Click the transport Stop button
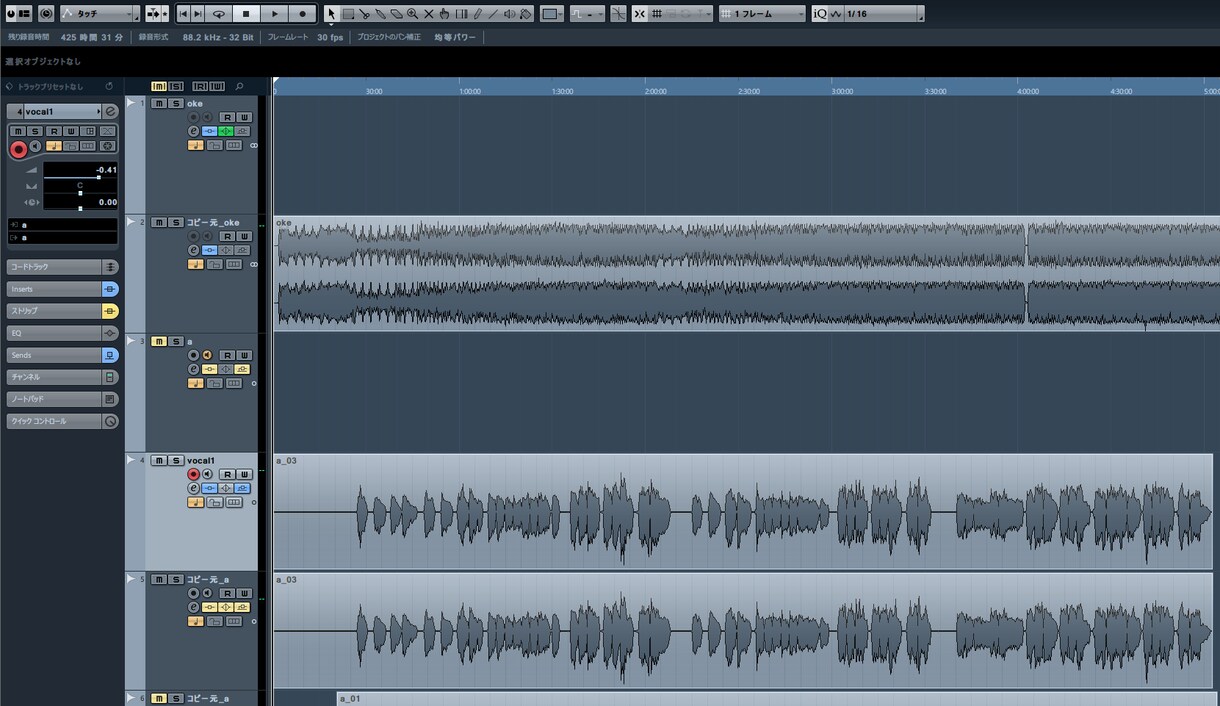The image size is (1220, 706). pos(246,14)
